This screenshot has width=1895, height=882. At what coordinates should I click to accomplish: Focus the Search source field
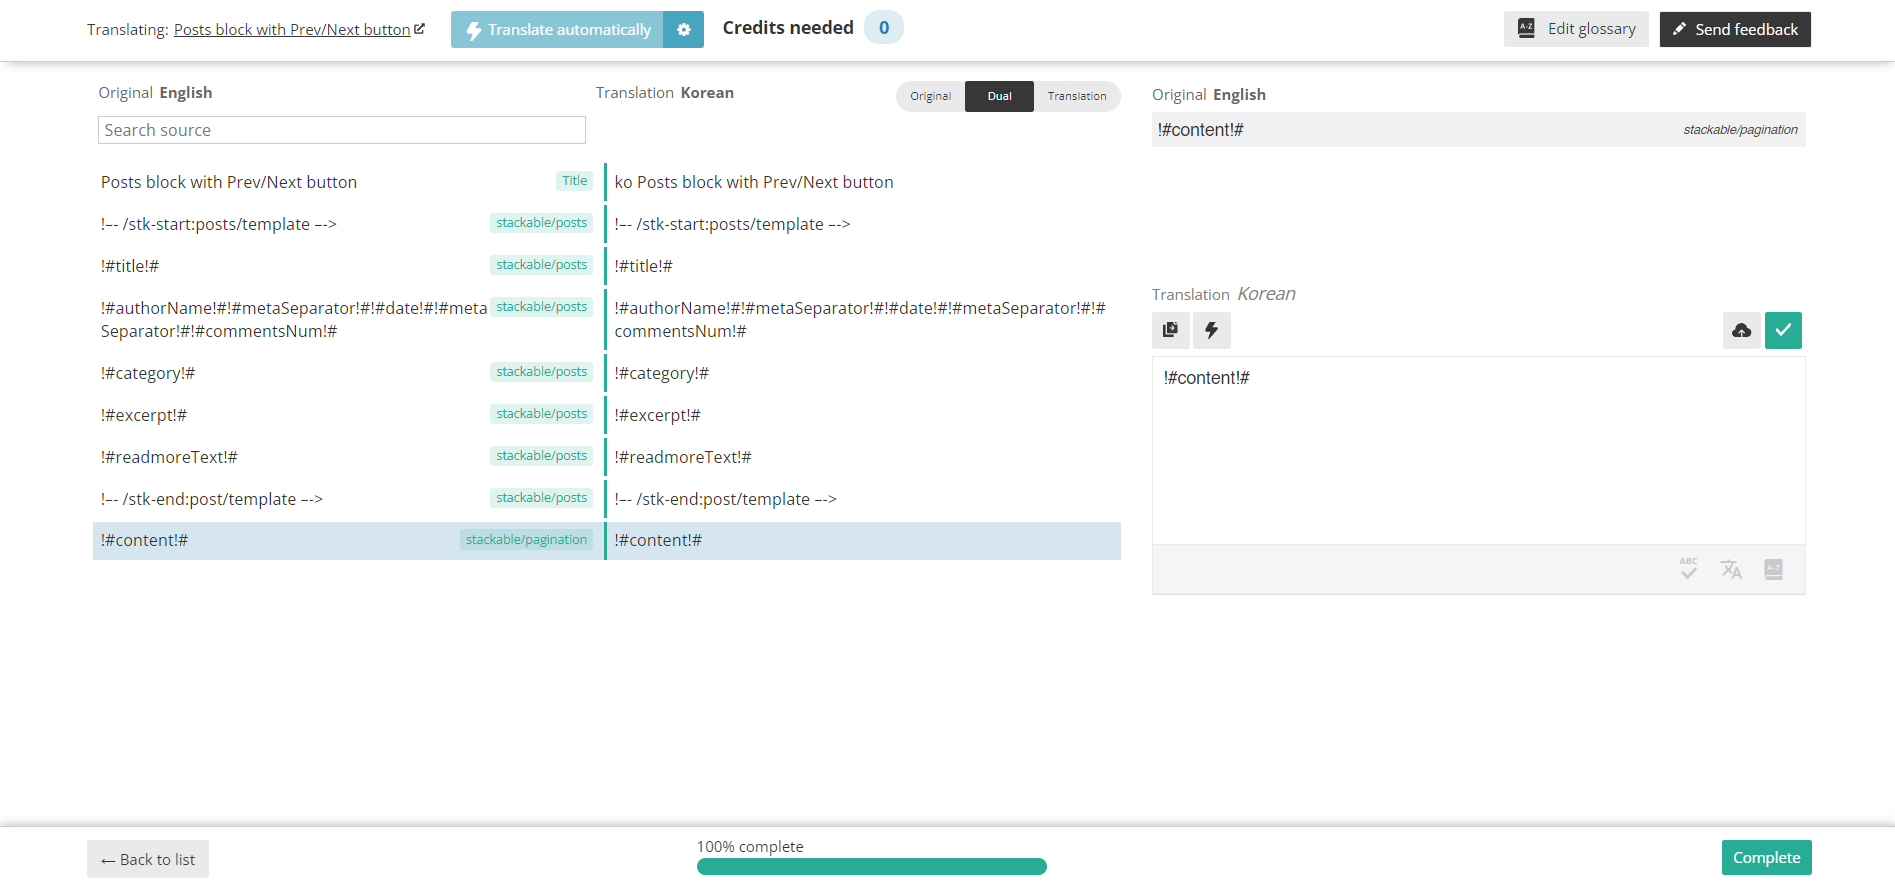(x=342, y=130)
